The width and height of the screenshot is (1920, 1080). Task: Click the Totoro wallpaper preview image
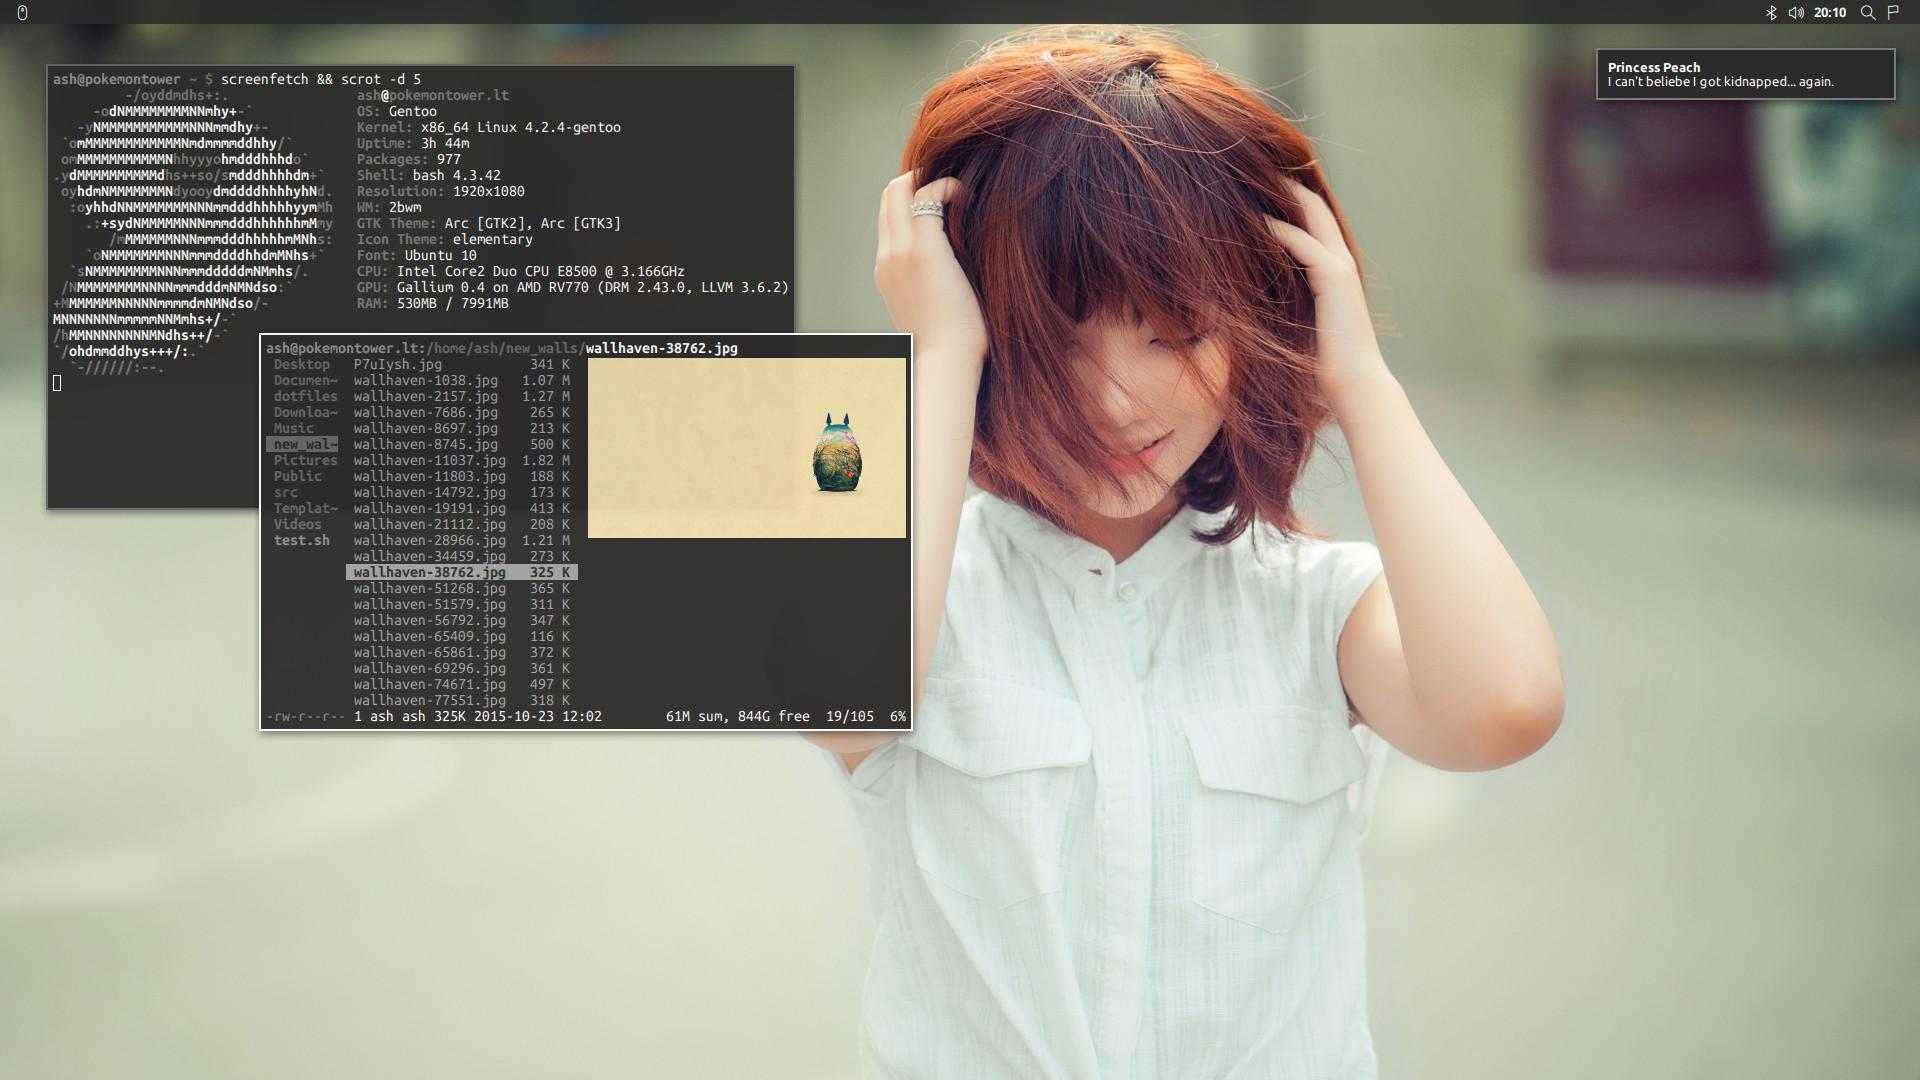[x=746, y=448]
